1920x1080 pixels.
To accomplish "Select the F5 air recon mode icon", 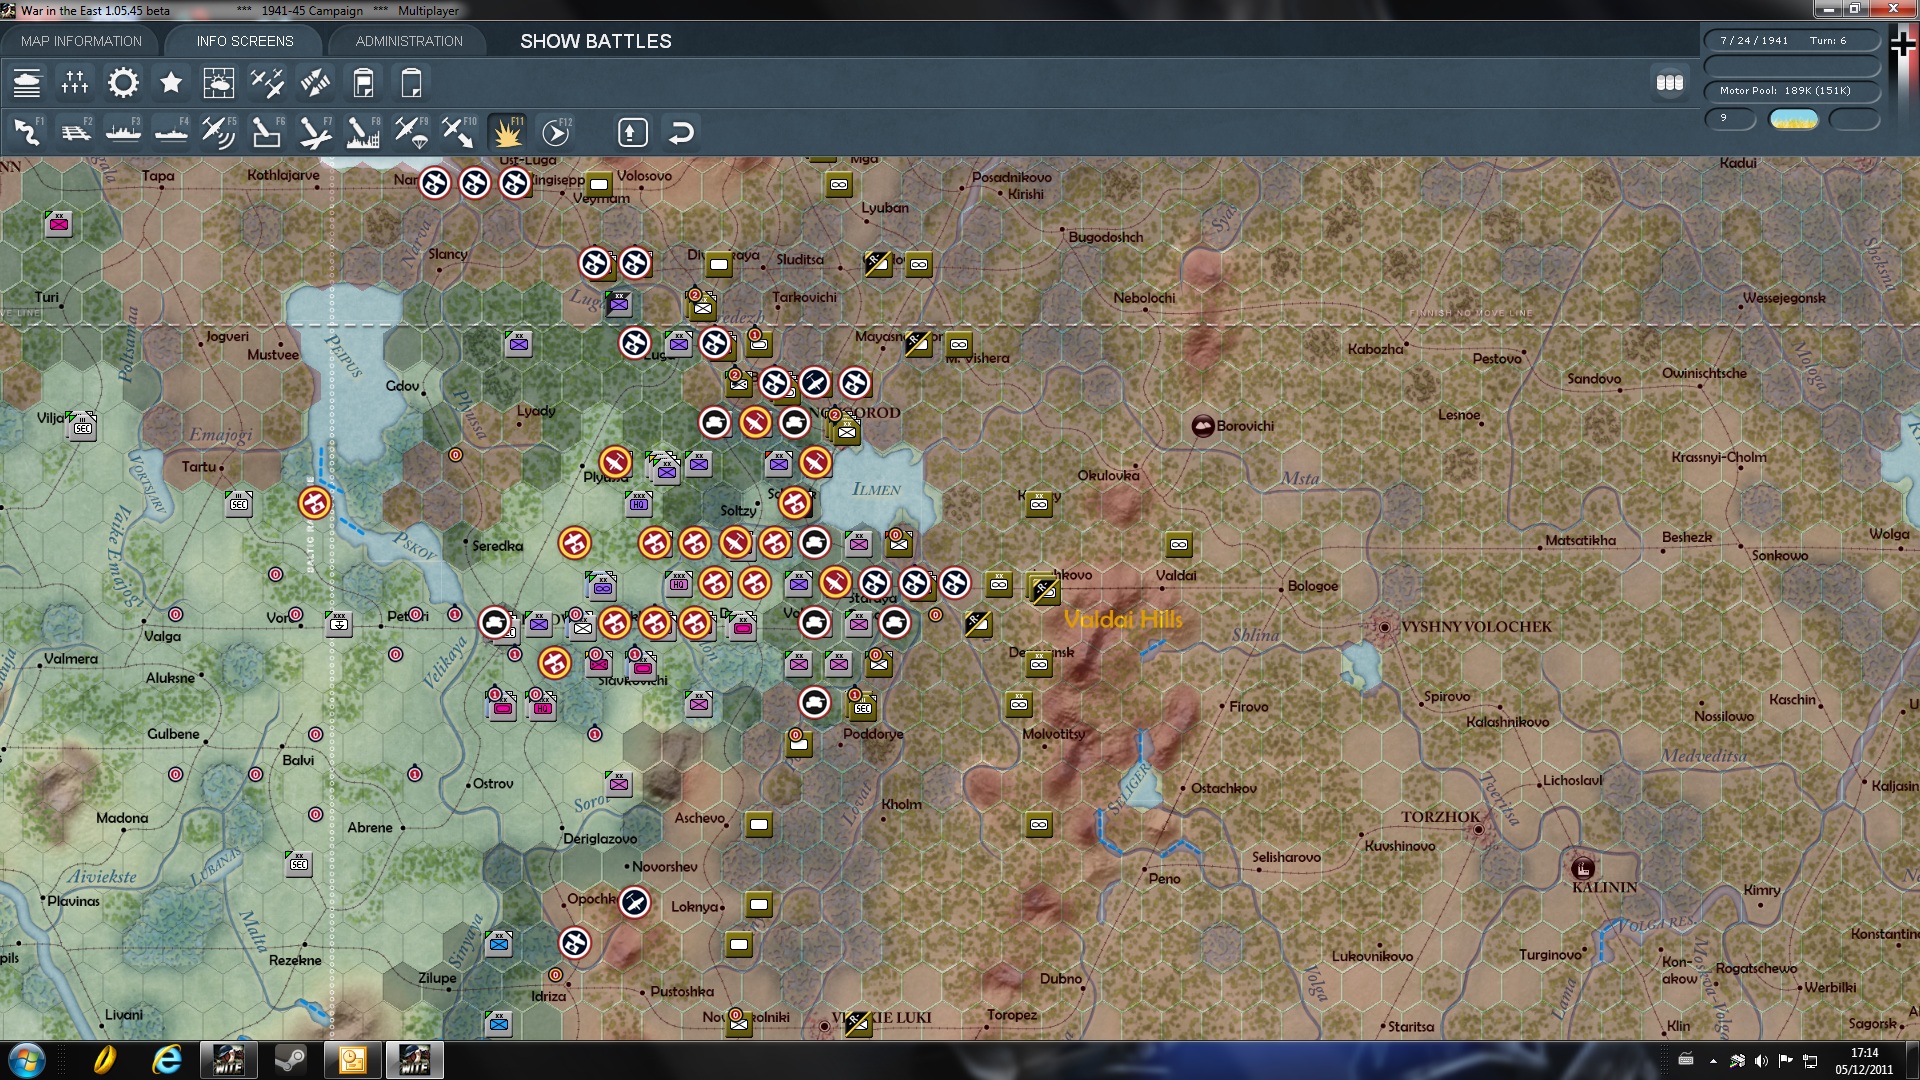I will (219, 132).
